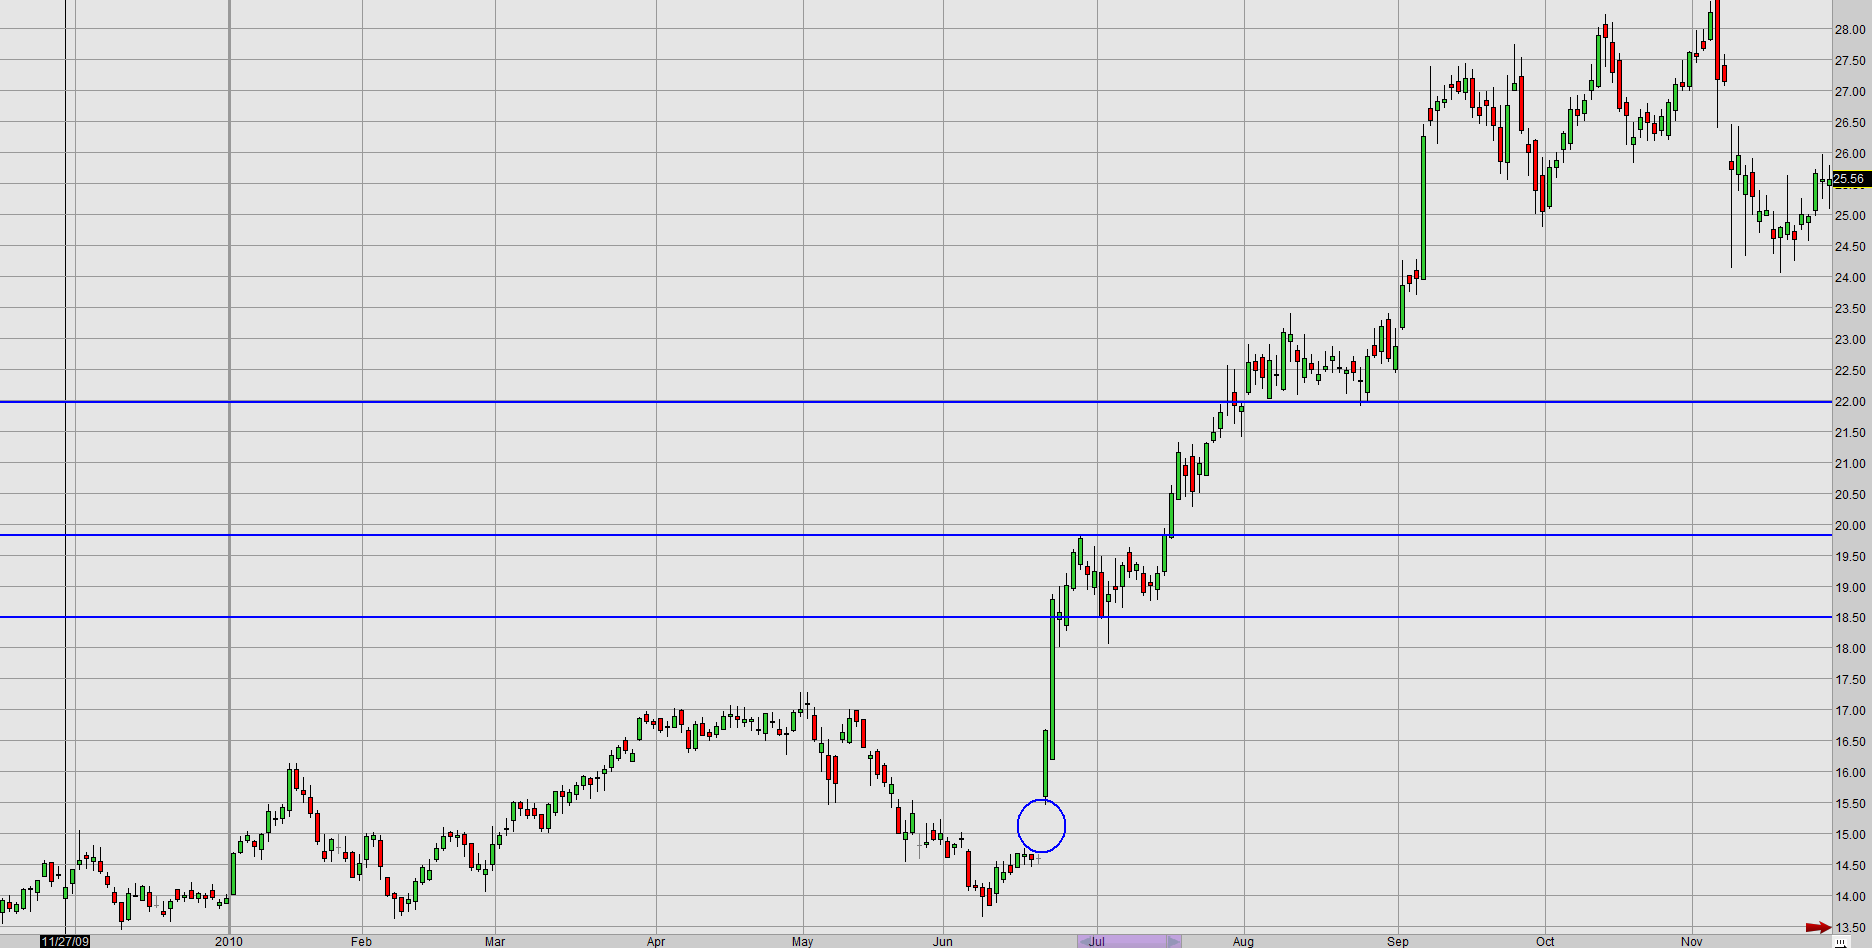Click the Apr label on the time axis
This screenshot has height=948, width=1872.
656,942
